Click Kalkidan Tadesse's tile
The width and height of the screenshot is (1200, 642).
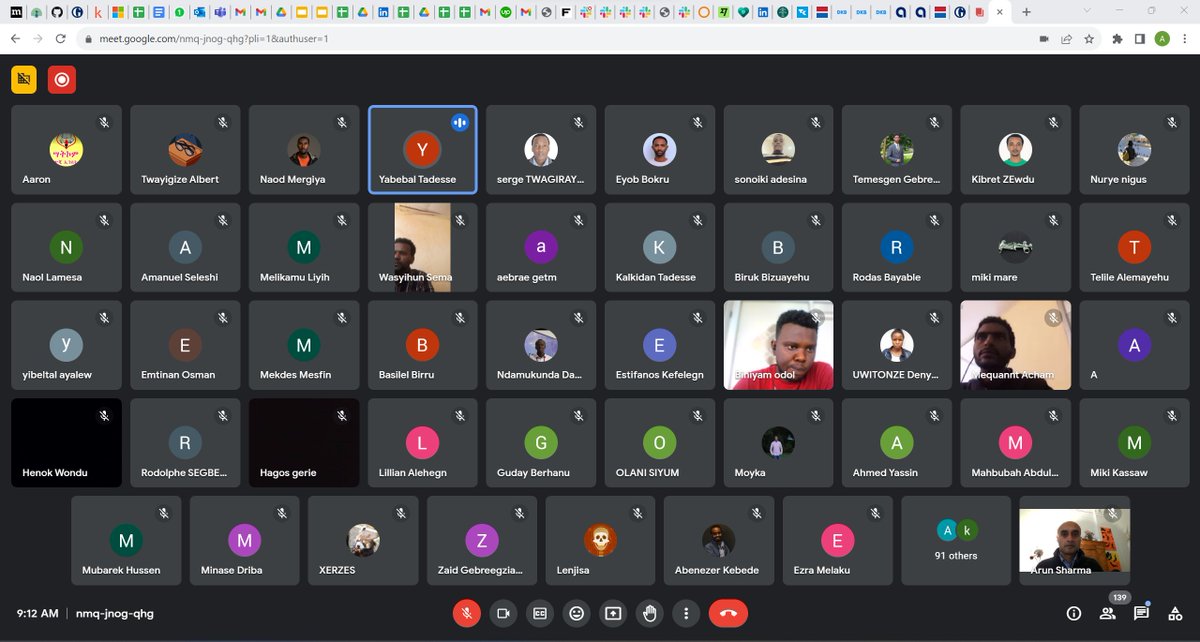tap(659, 247)
